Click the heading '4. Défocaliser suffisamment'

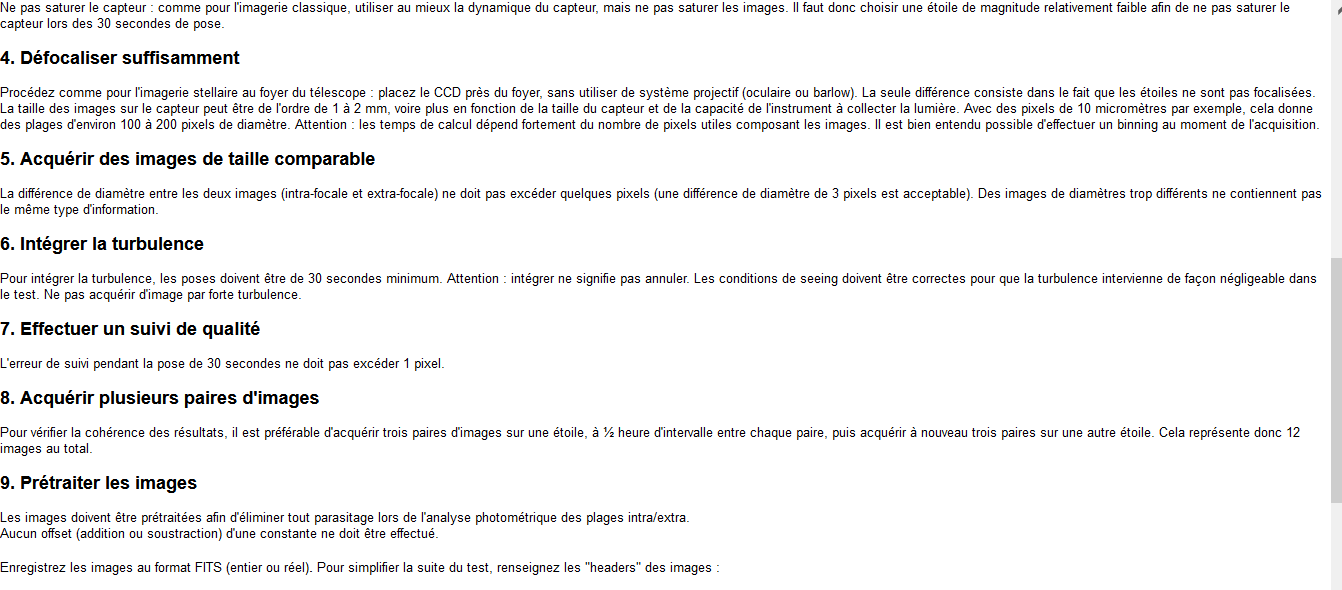(120, 58)
